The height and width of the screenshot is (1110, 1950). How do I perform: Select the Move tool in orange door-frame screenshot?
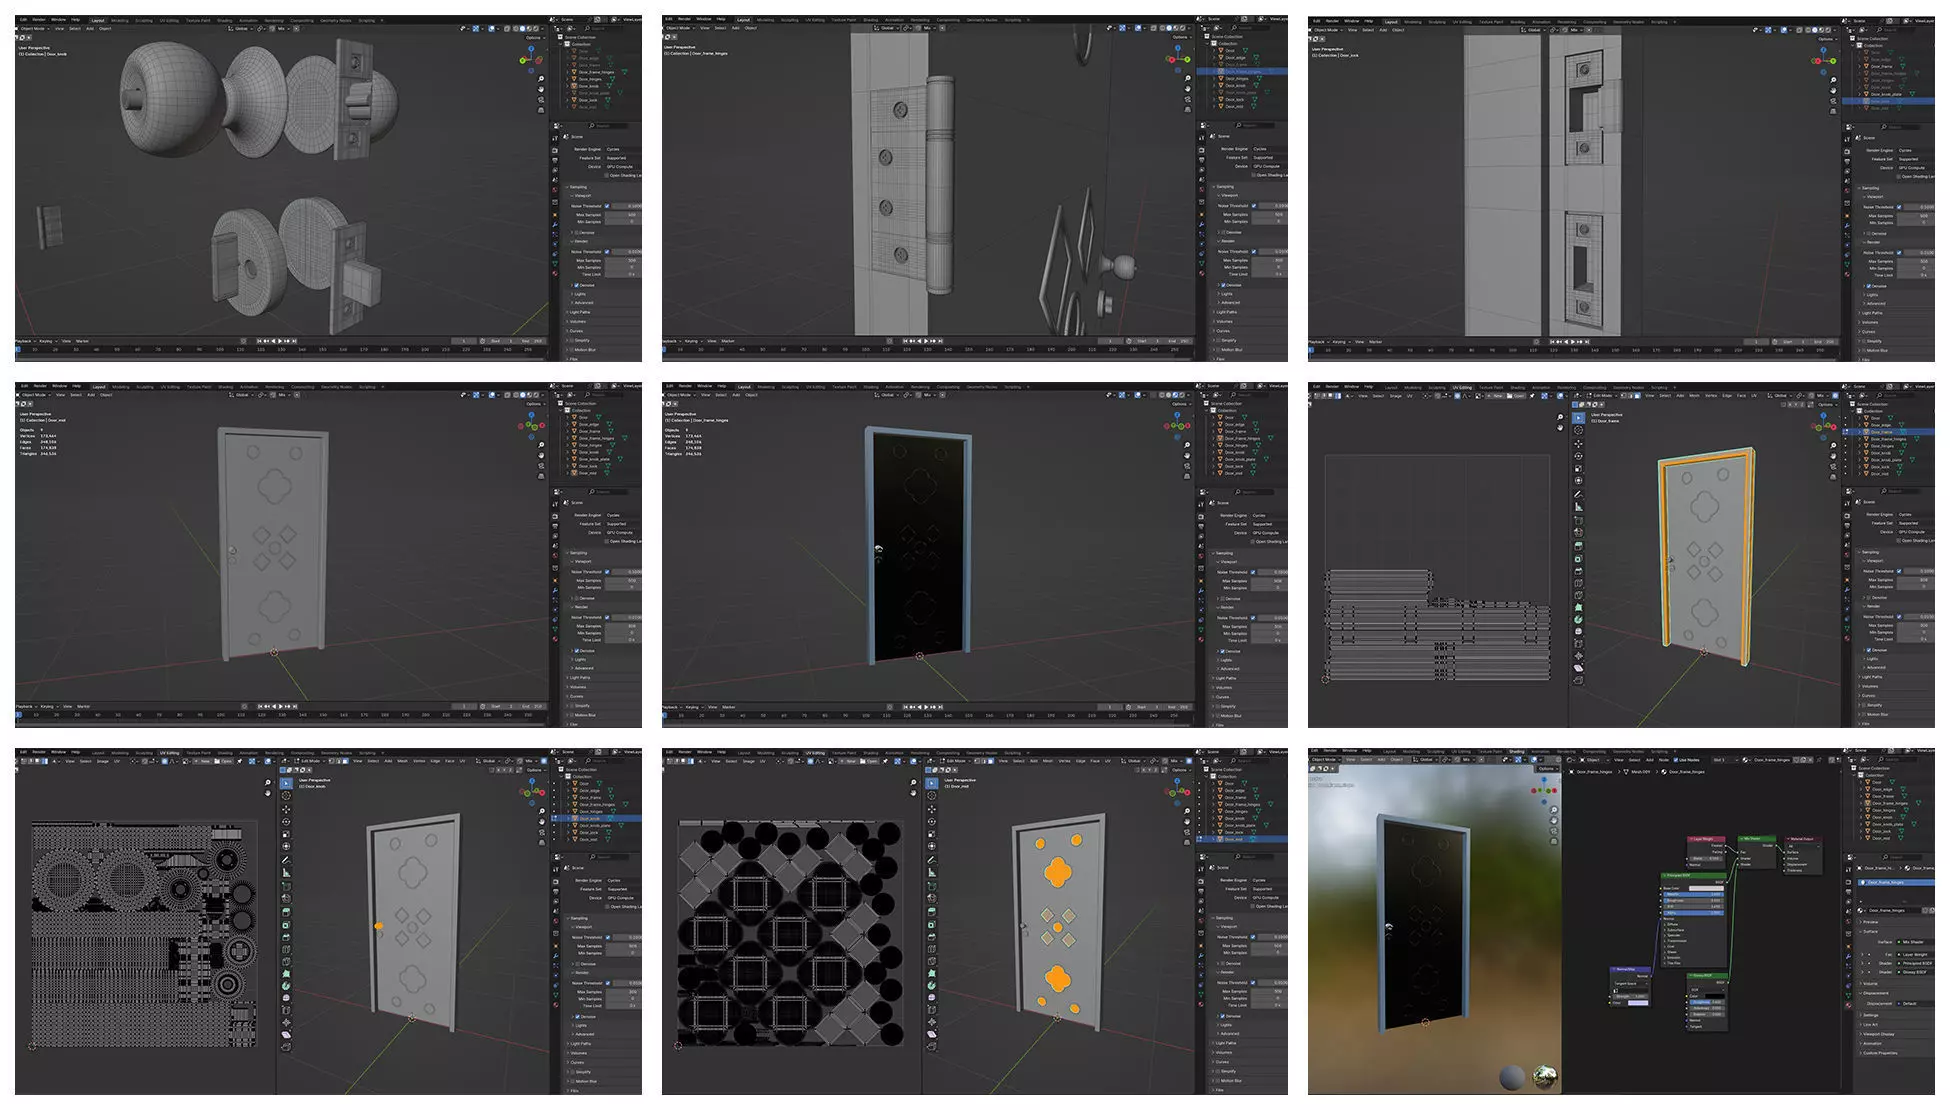pos(1579,444)
